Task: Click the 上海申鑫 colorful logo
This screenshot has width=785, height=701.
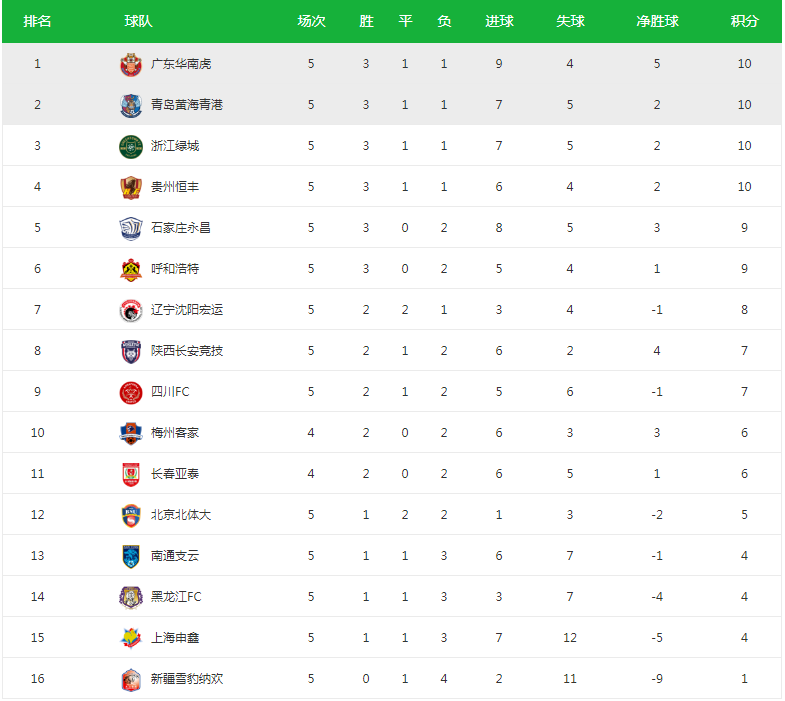Action: (131, 638)
